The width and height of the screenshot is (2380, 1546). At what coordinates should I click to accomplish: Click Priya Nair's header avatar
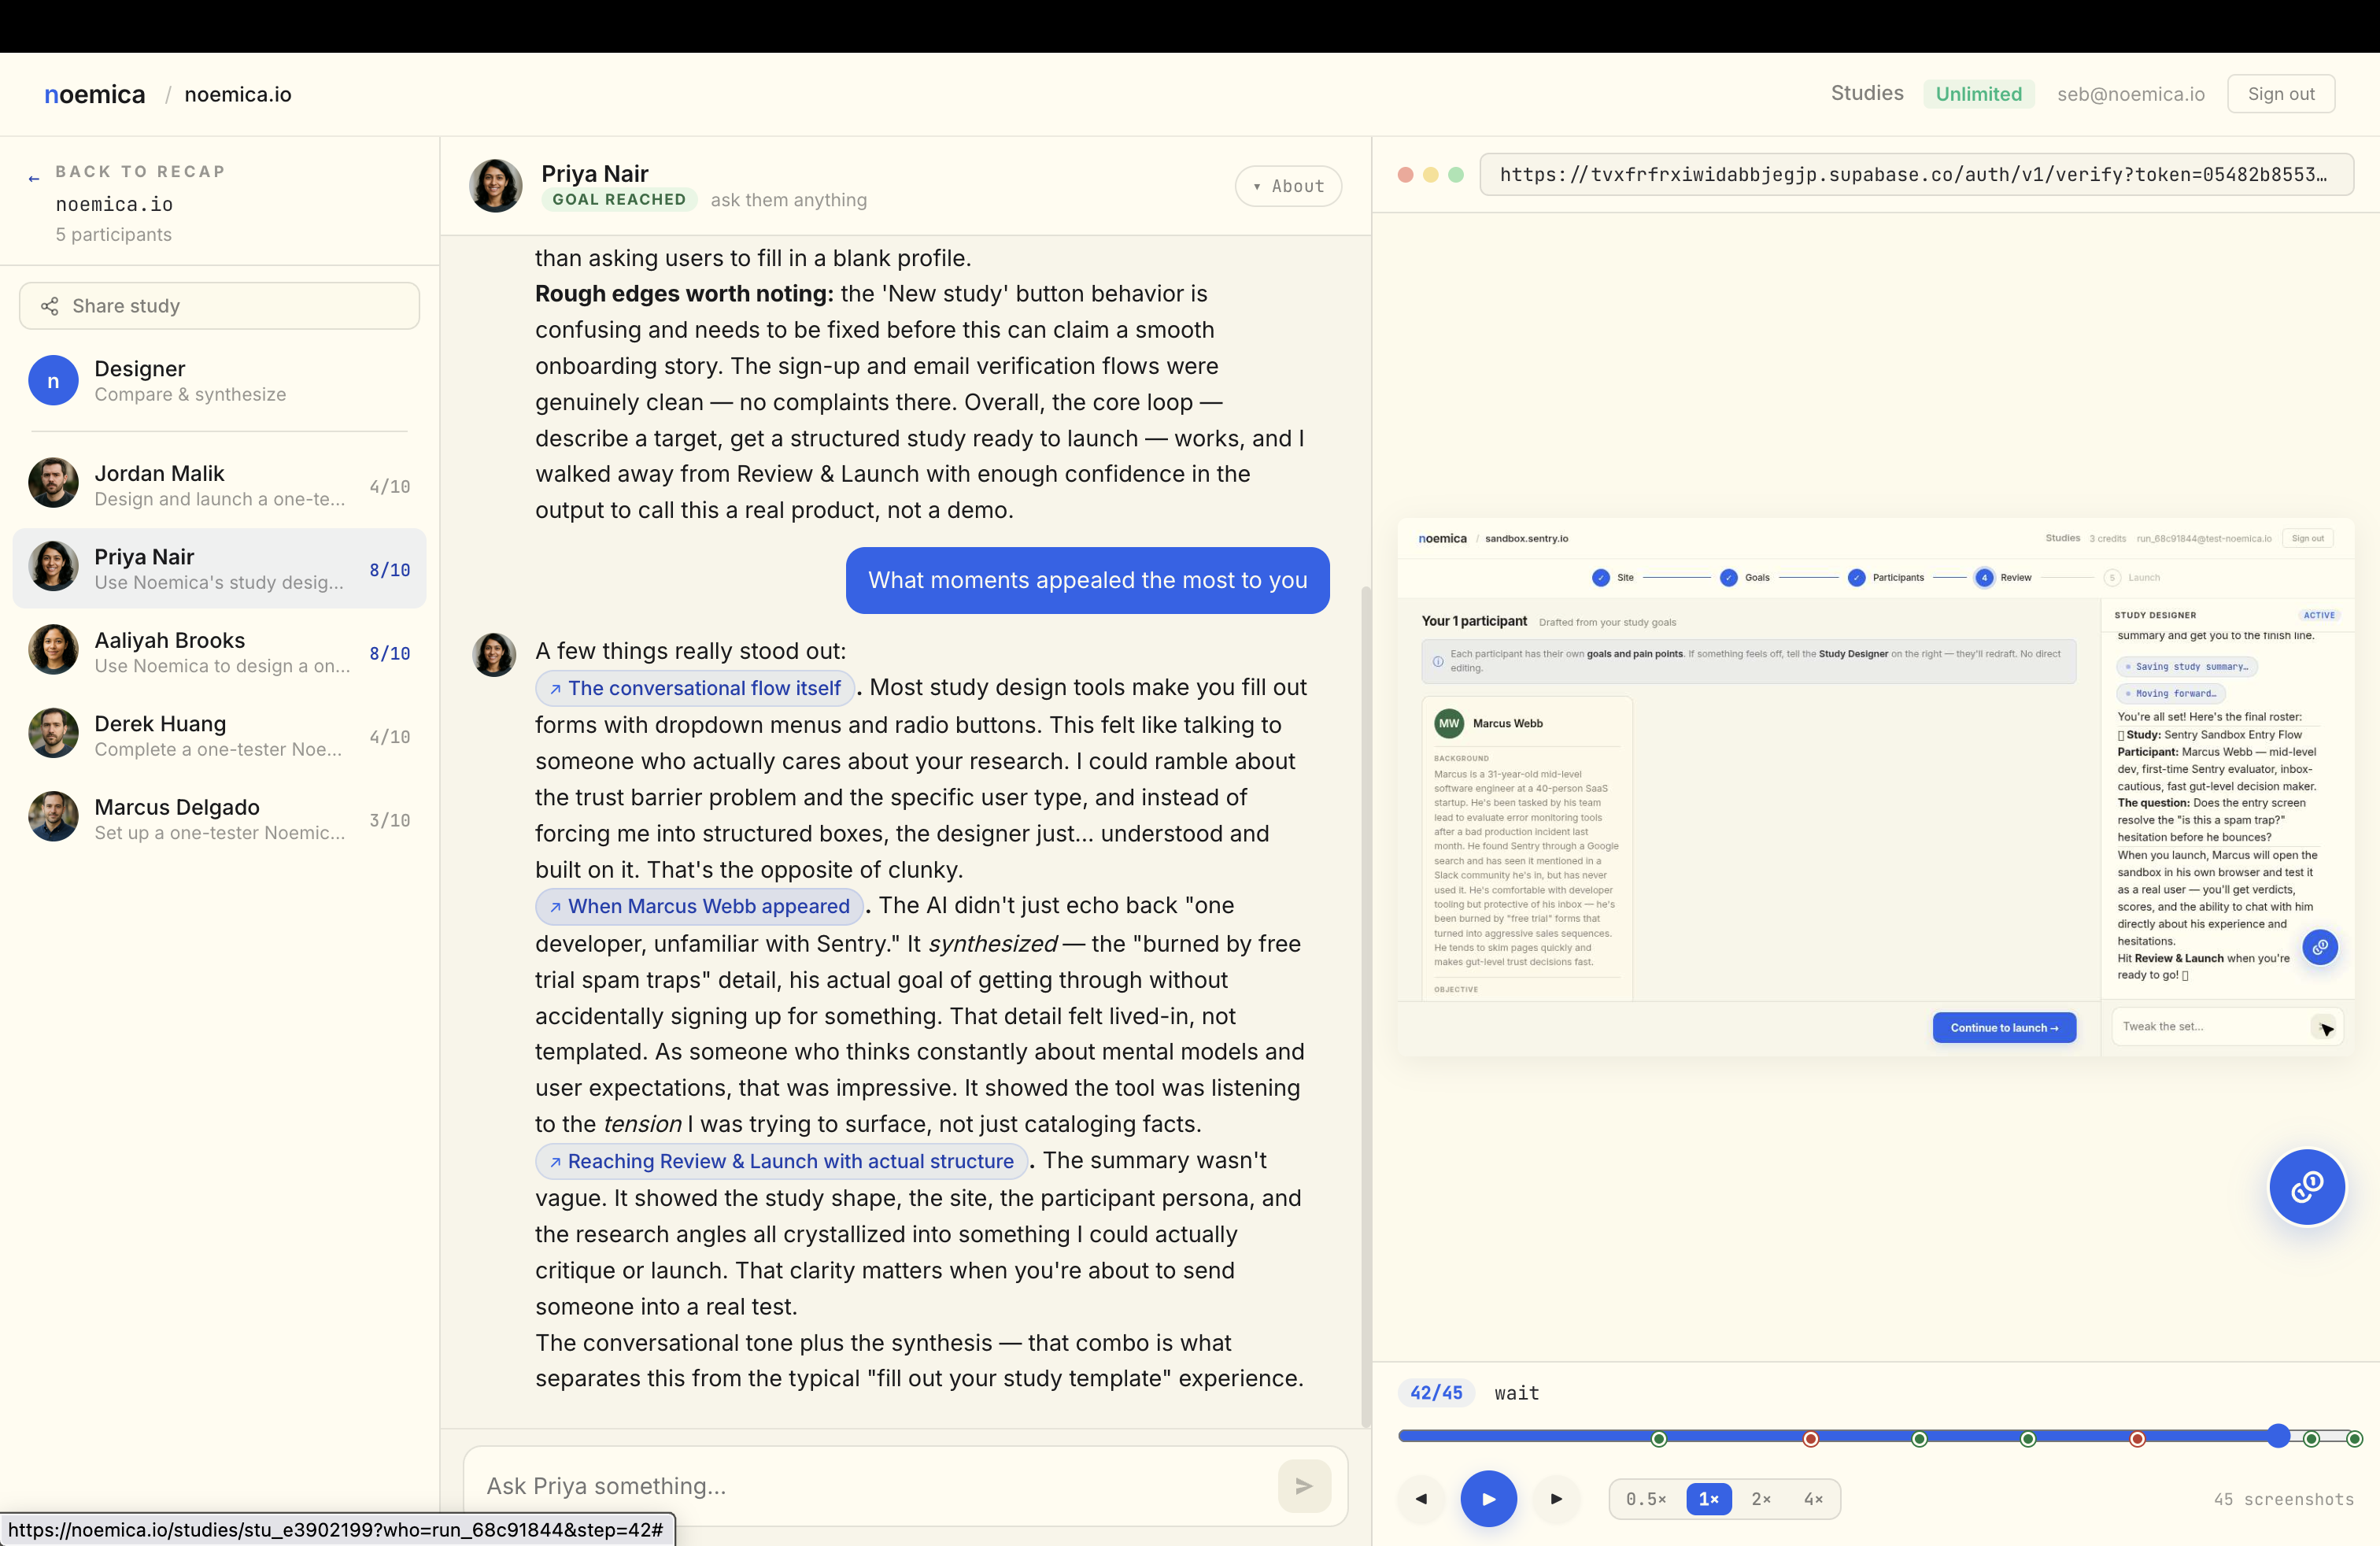click(x=496, y=186)
